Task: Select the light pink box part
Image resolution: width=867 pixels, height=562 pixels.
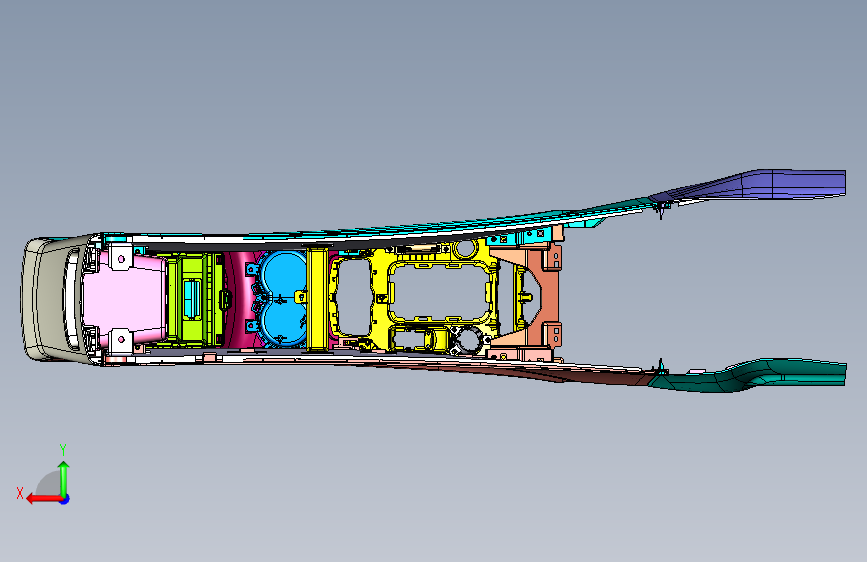Action: coord(124,299)
